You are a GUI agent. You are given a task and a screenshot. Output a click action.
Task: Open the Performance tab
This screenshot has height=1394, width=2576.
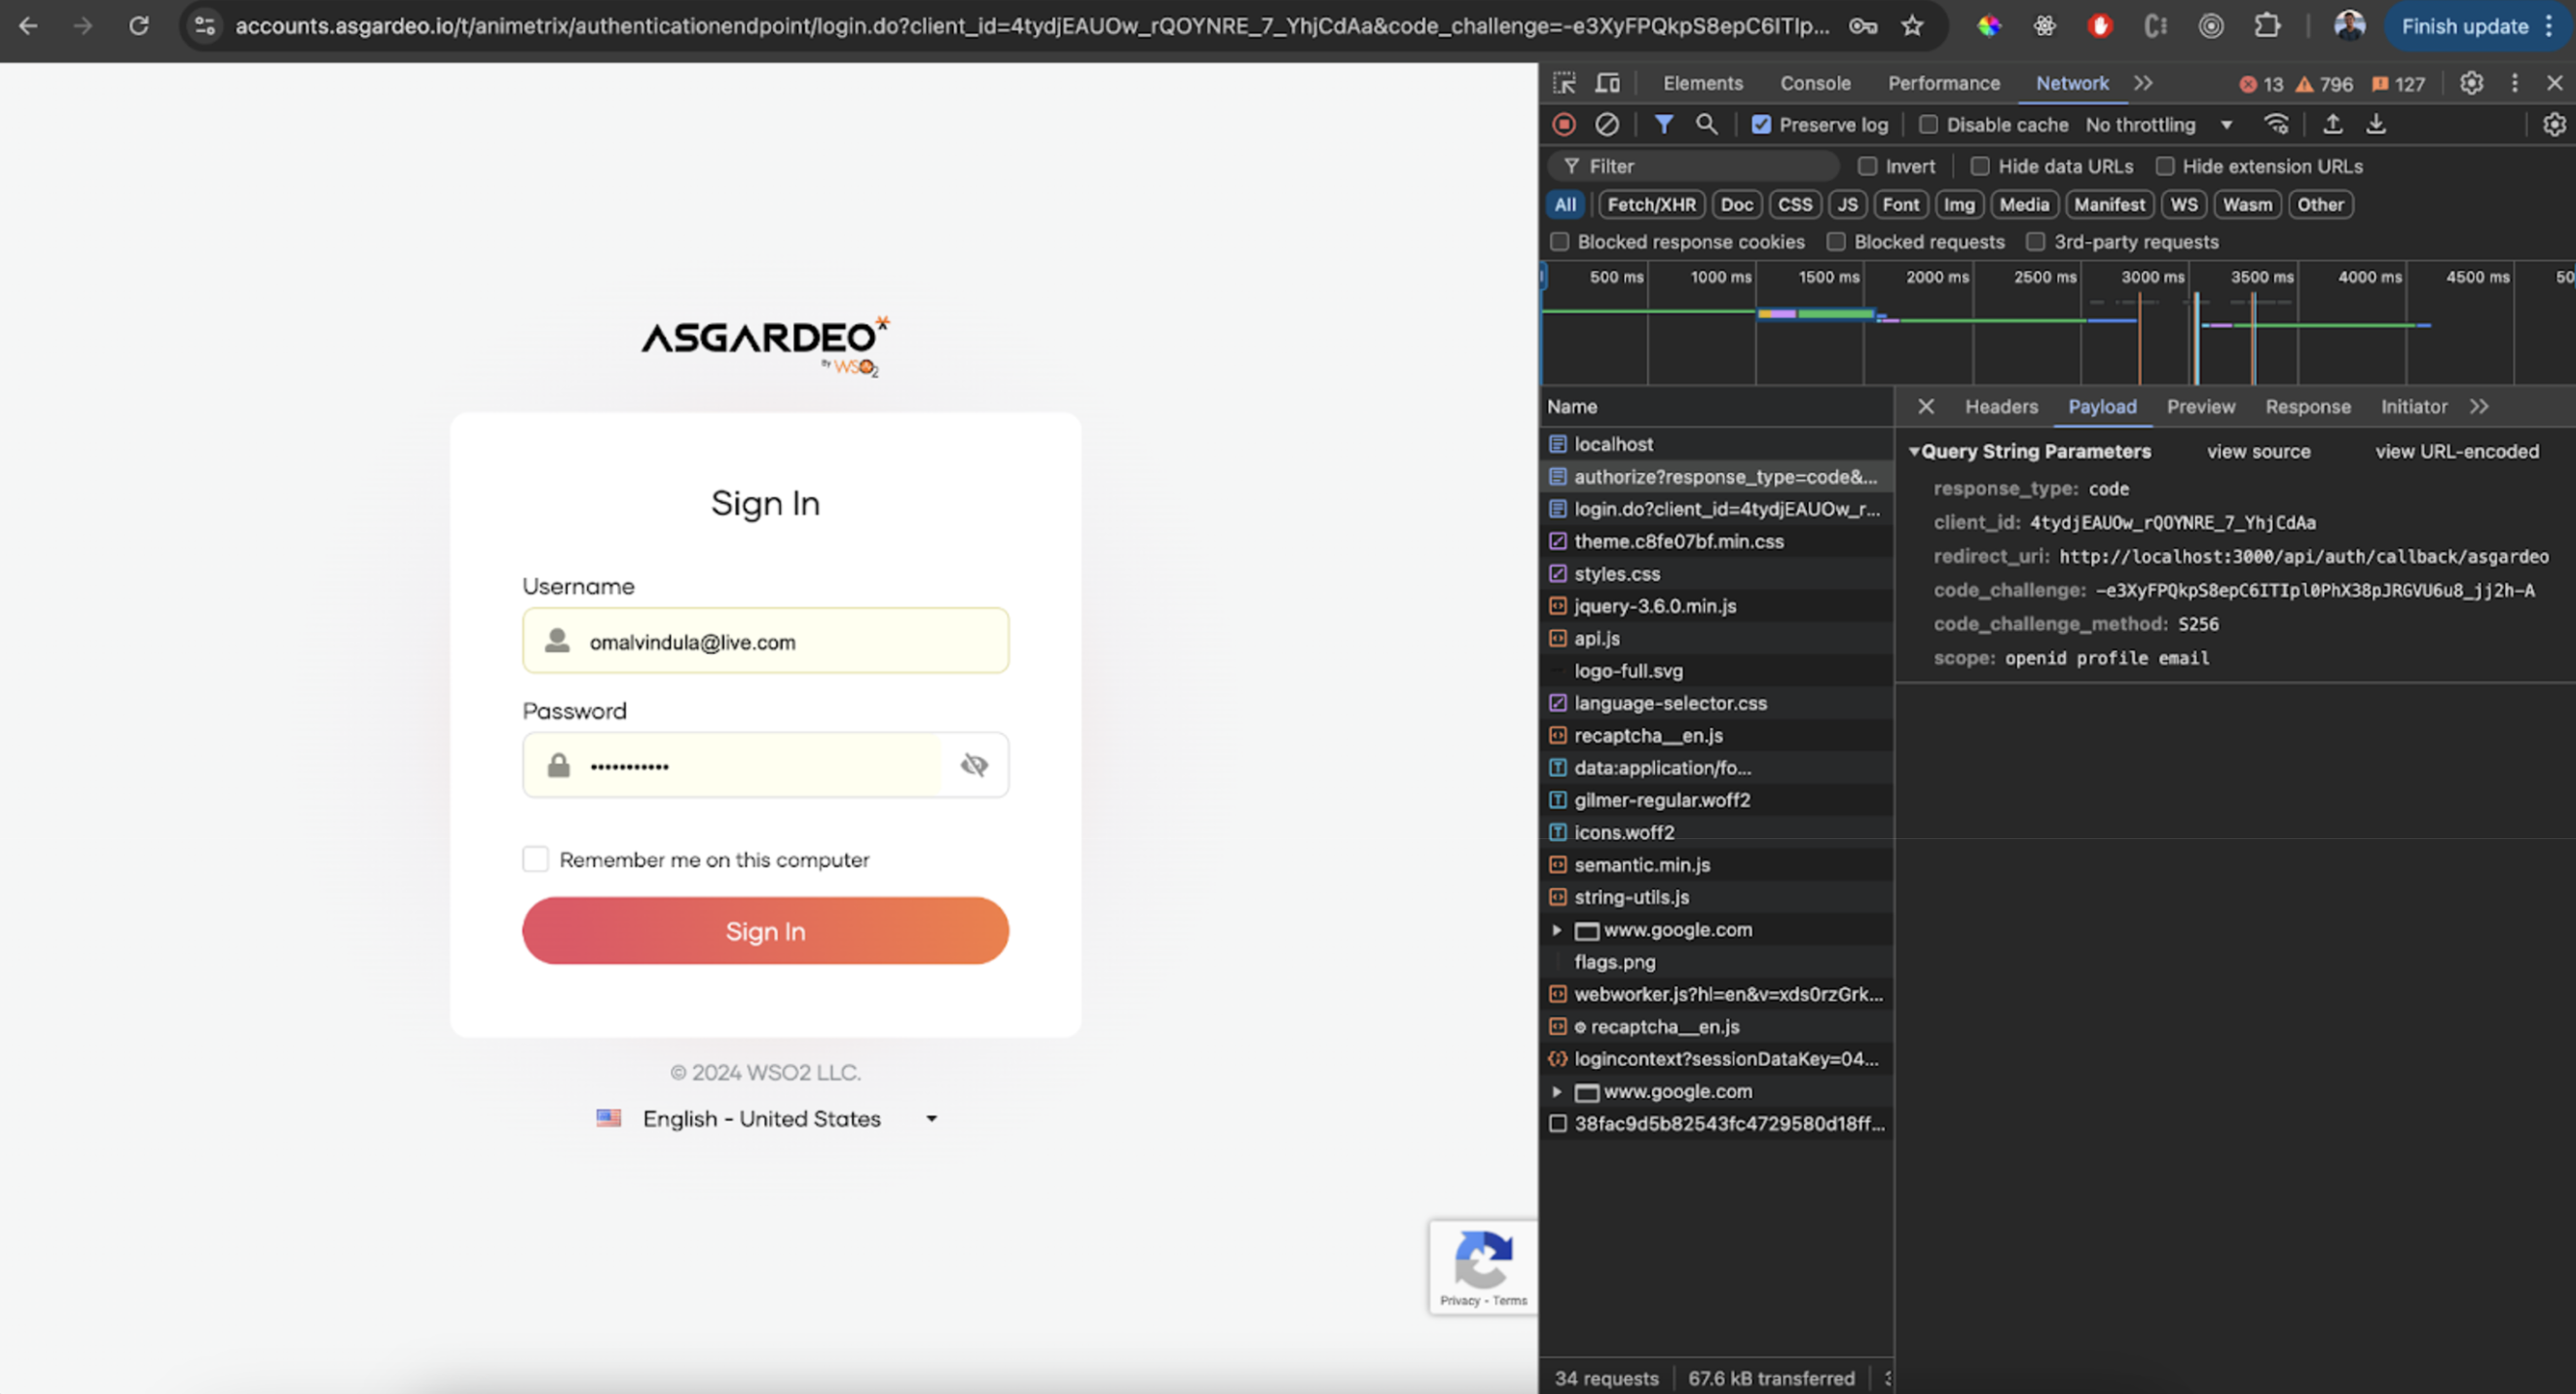point(1943,83)
